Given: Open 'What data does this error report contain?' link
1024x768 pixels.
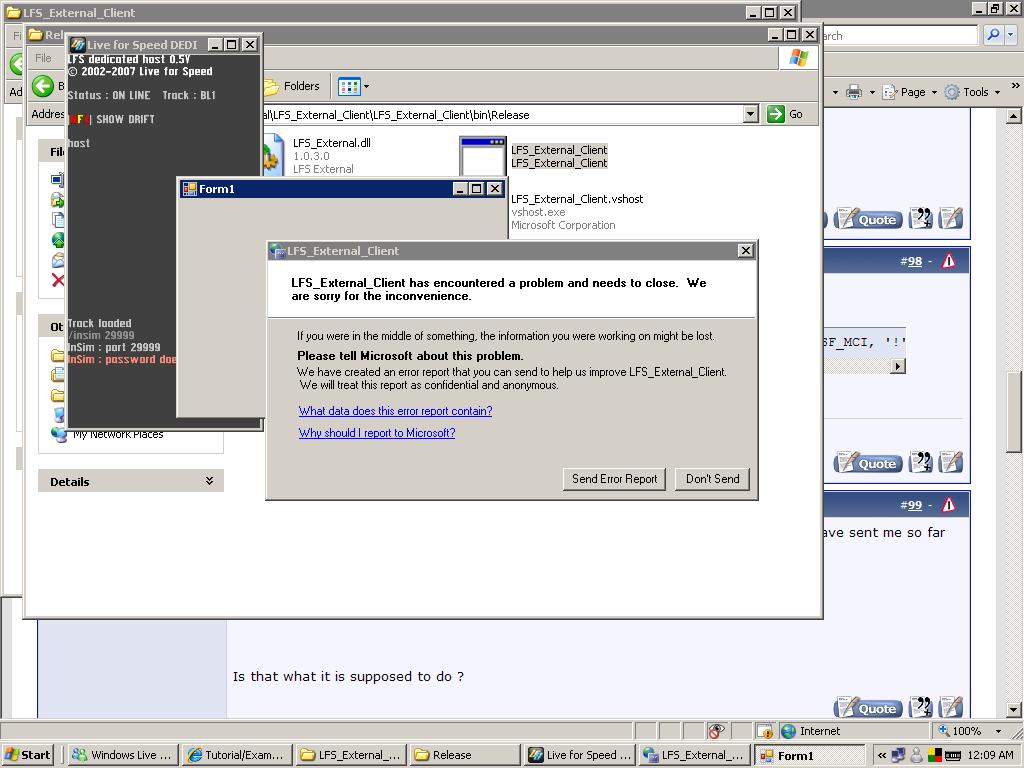Looking at the screenshot, I should 395,411.
